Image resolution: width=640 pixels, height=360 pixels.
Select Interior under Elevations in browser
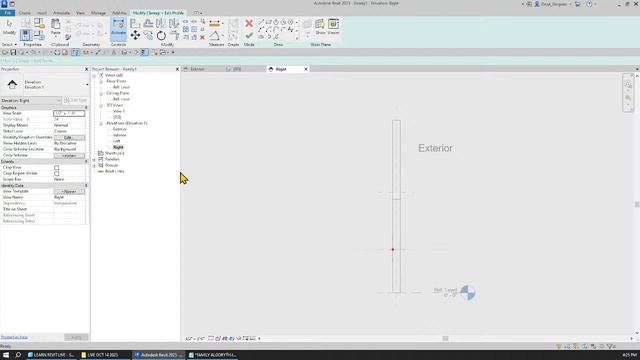pyautogui.click(x=120, y=135)
